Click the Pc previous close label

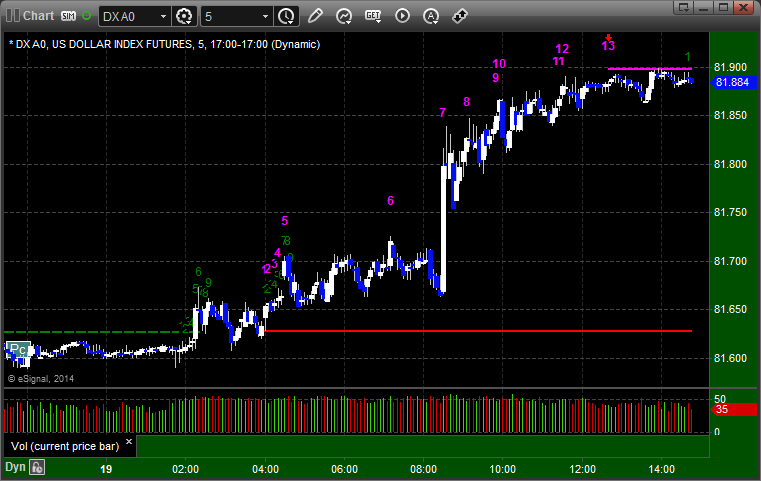pos(18,349)
